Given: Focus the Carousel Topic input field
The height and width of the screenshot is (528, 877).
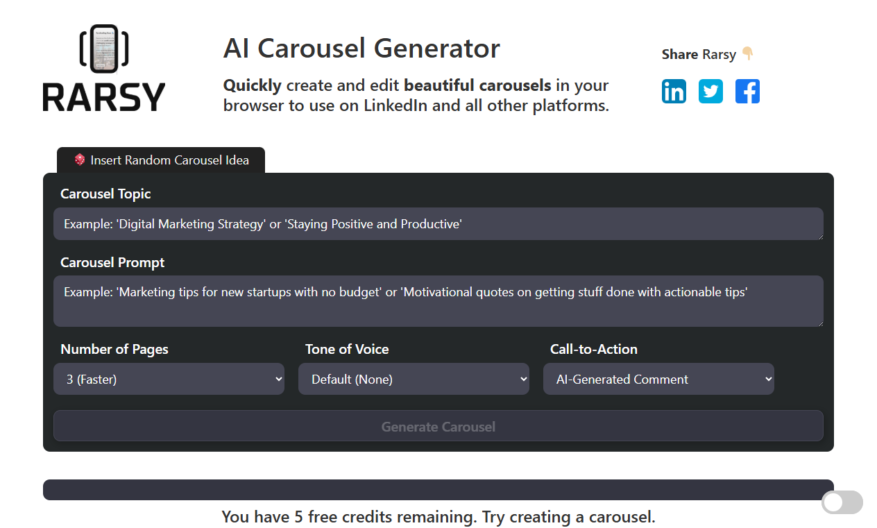Looking at the screenshot, I should pos(438,224).
